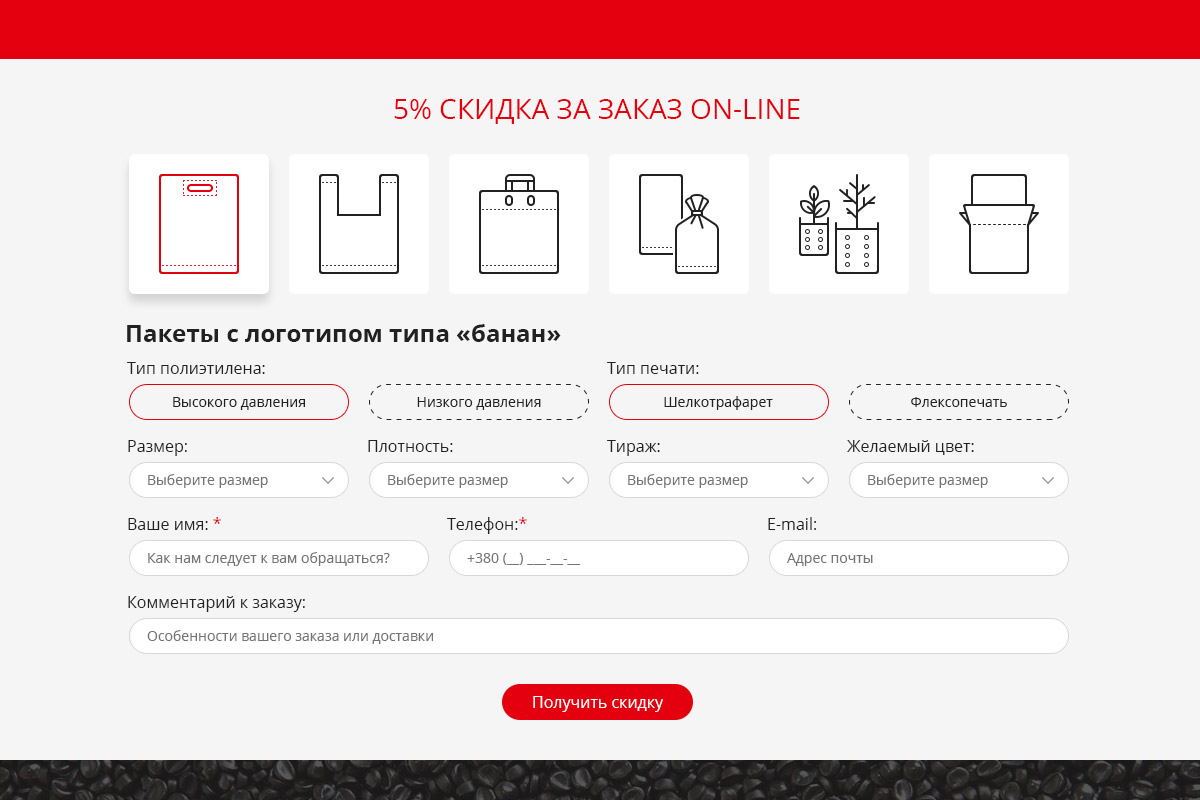Open the 'Размер' size dropdown
The height and width of the screenshot is (800, 1200).
coord(239,480)
